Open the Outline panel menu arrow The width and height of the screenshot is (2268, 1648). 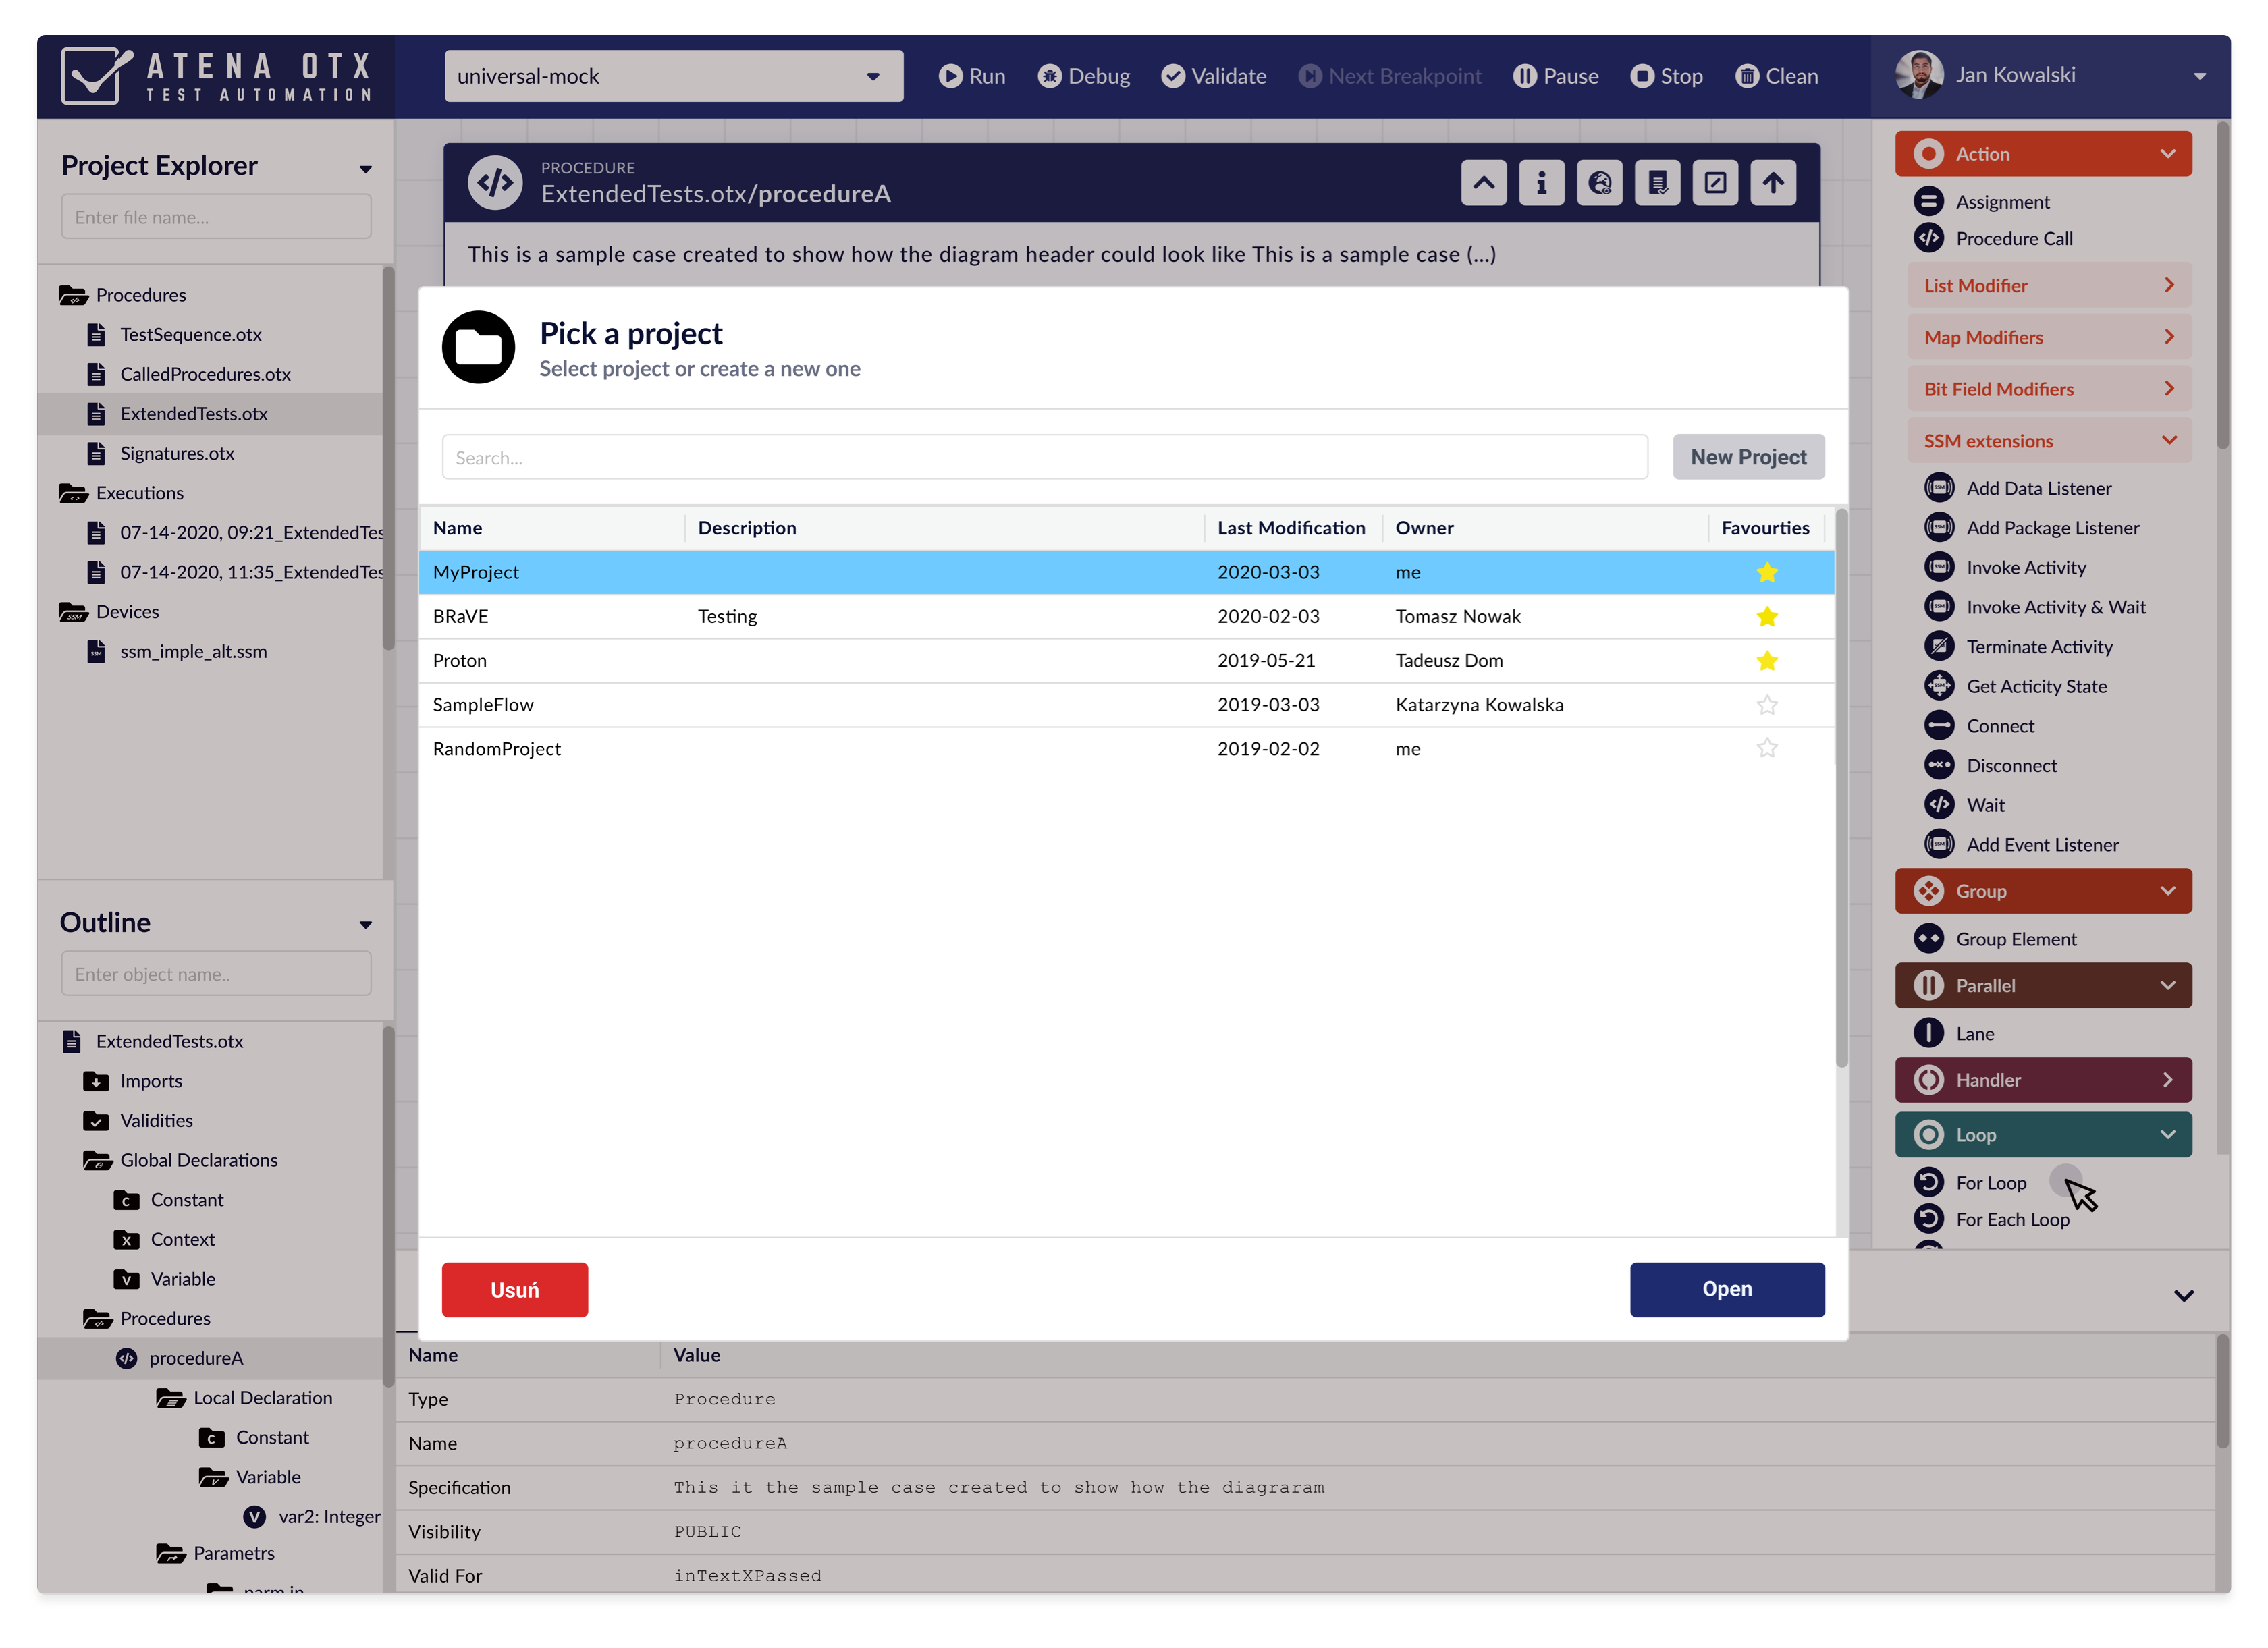coord(366,925)
